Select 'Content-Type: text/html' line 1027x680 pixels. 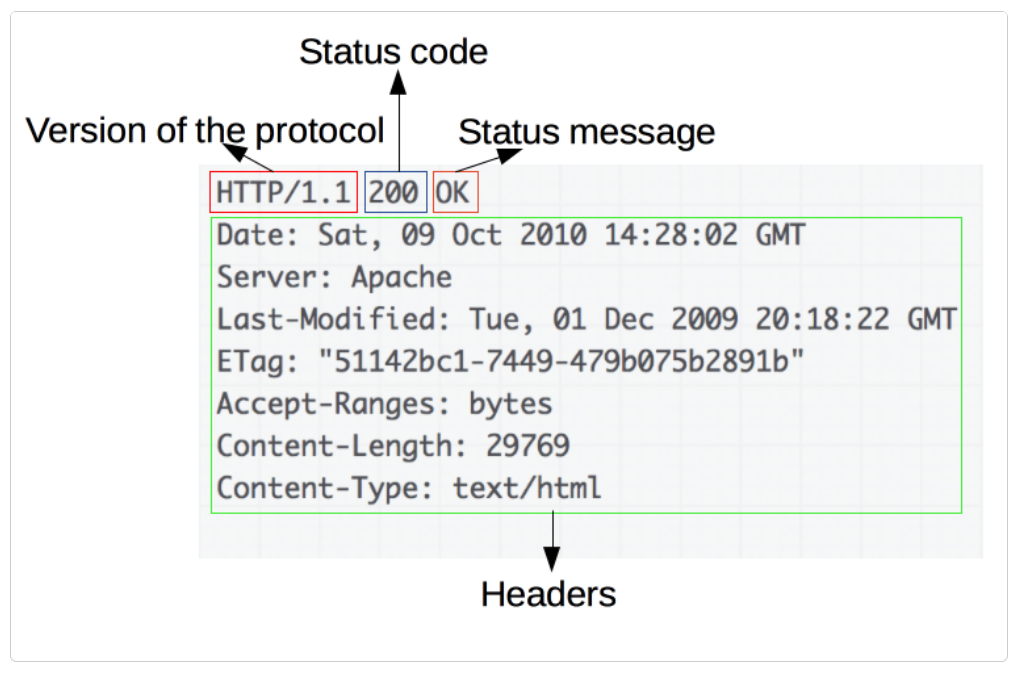(x=409, y=488)
